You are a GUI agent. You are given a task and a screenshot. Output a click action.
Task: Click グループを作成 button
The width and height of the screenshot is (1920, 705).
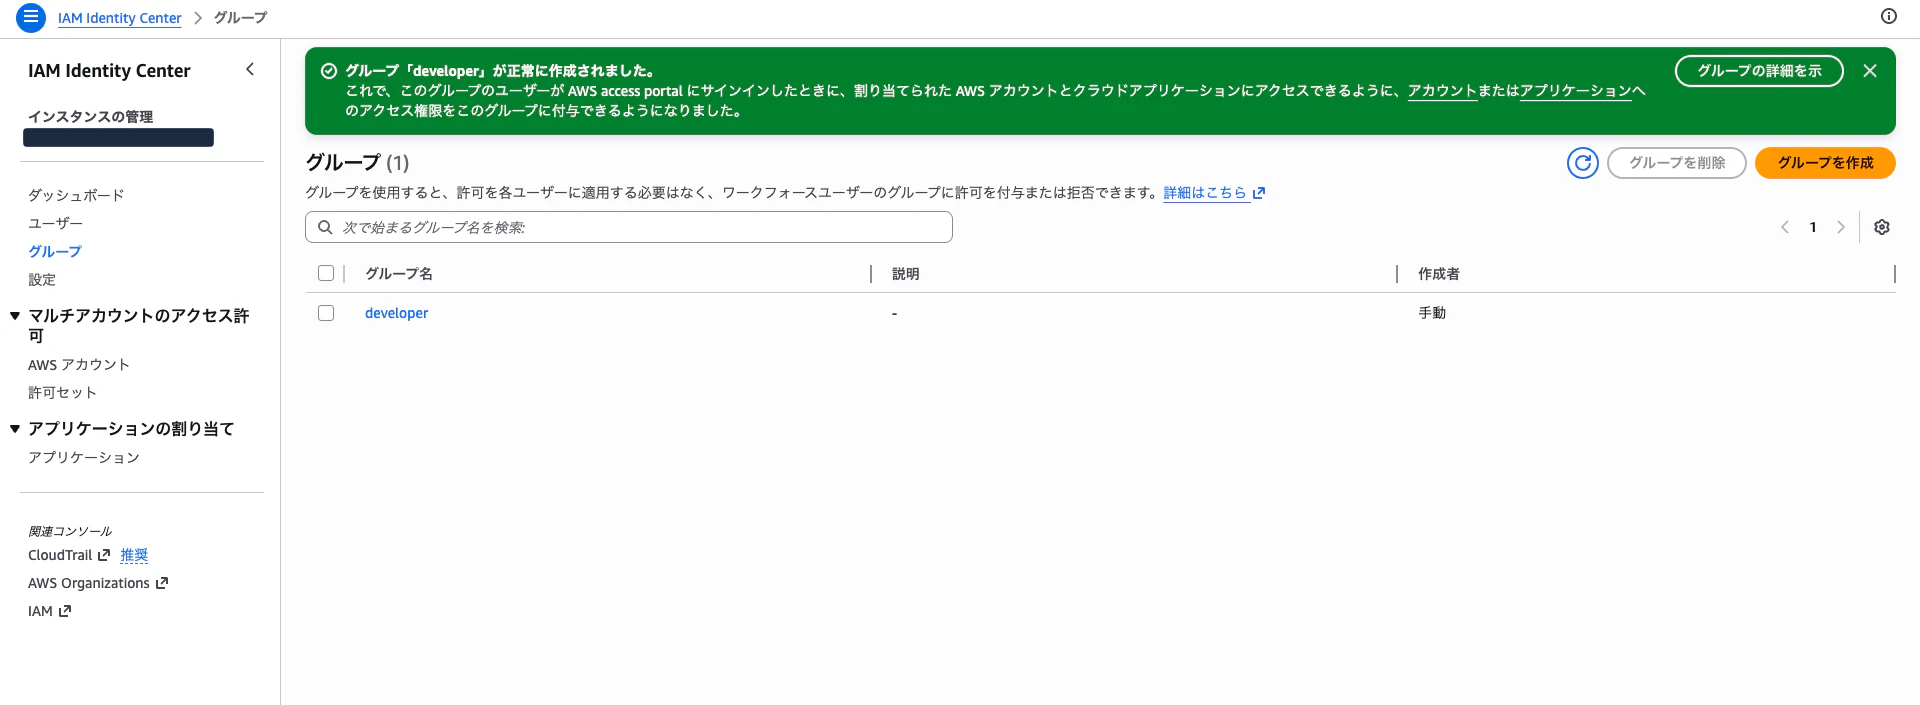(1825, 163)
